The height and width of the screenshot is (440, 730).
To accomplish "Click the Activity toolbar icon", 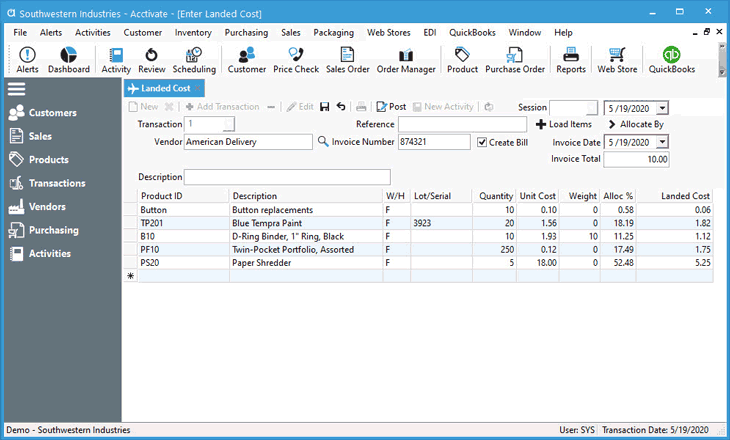I will click(116, 61).
